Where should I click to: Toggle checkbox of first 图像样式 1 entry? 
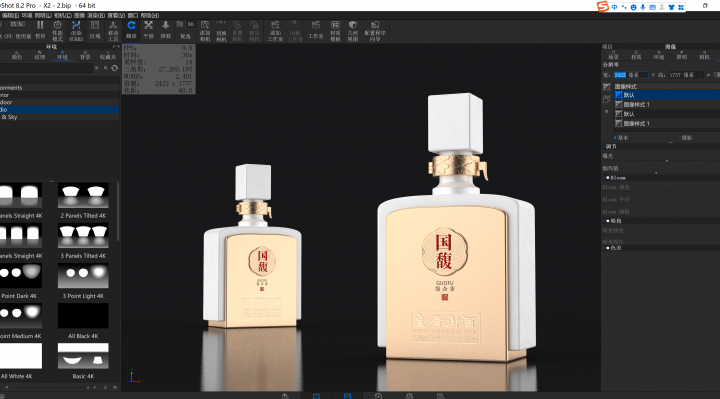coord(619,105)
